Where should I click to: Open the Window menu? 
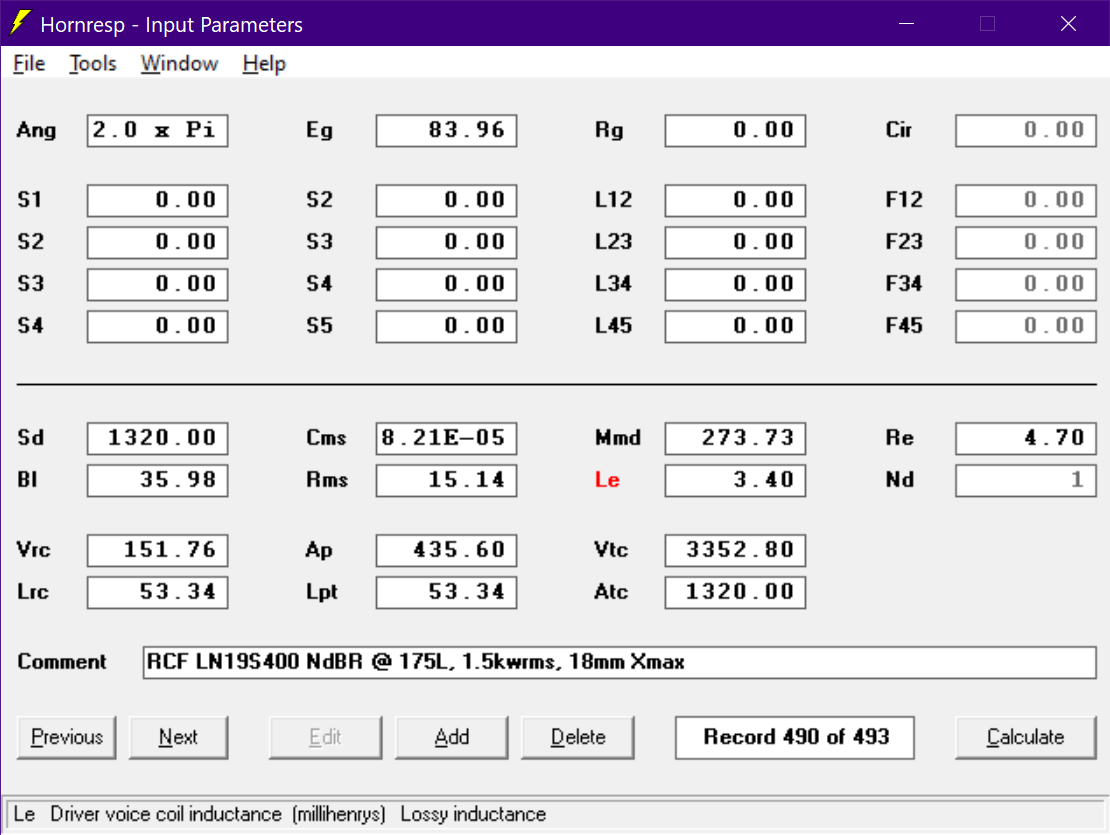179,64
